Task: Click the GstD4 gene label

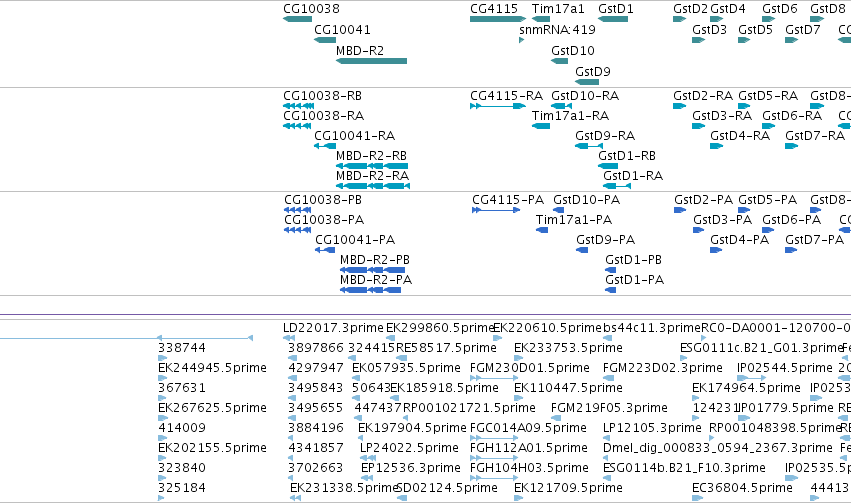Action: pyautogui.click(x=728, y=9)
